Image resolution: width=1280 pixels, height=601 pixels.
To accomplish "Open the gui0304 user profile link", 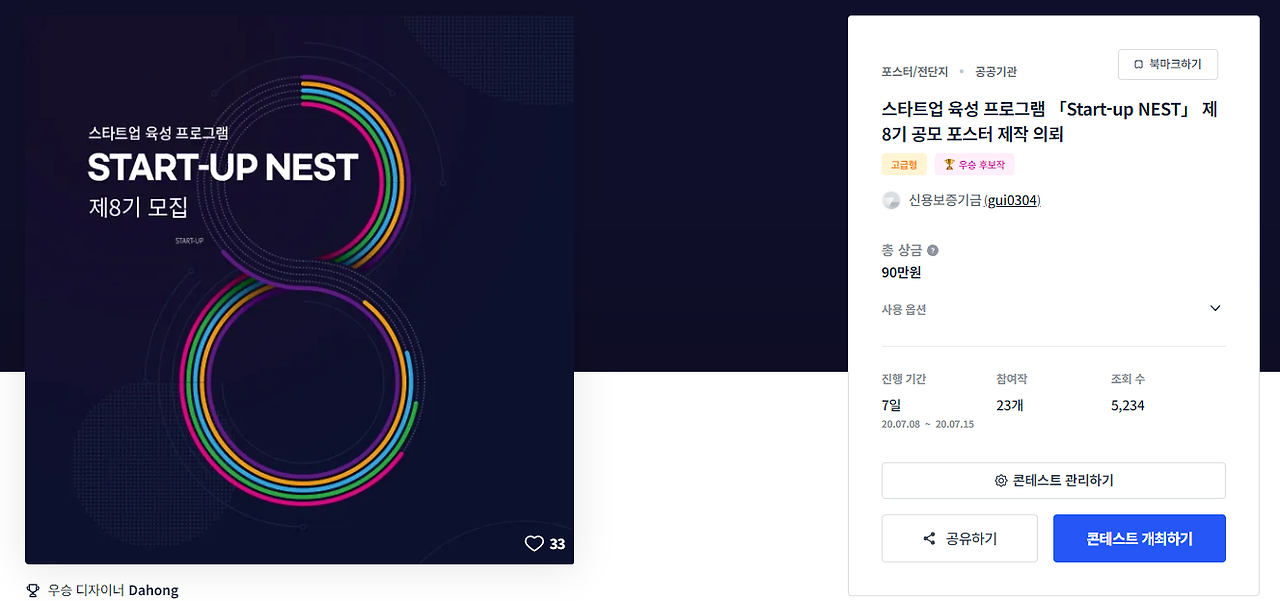I will pos(1012,200).
